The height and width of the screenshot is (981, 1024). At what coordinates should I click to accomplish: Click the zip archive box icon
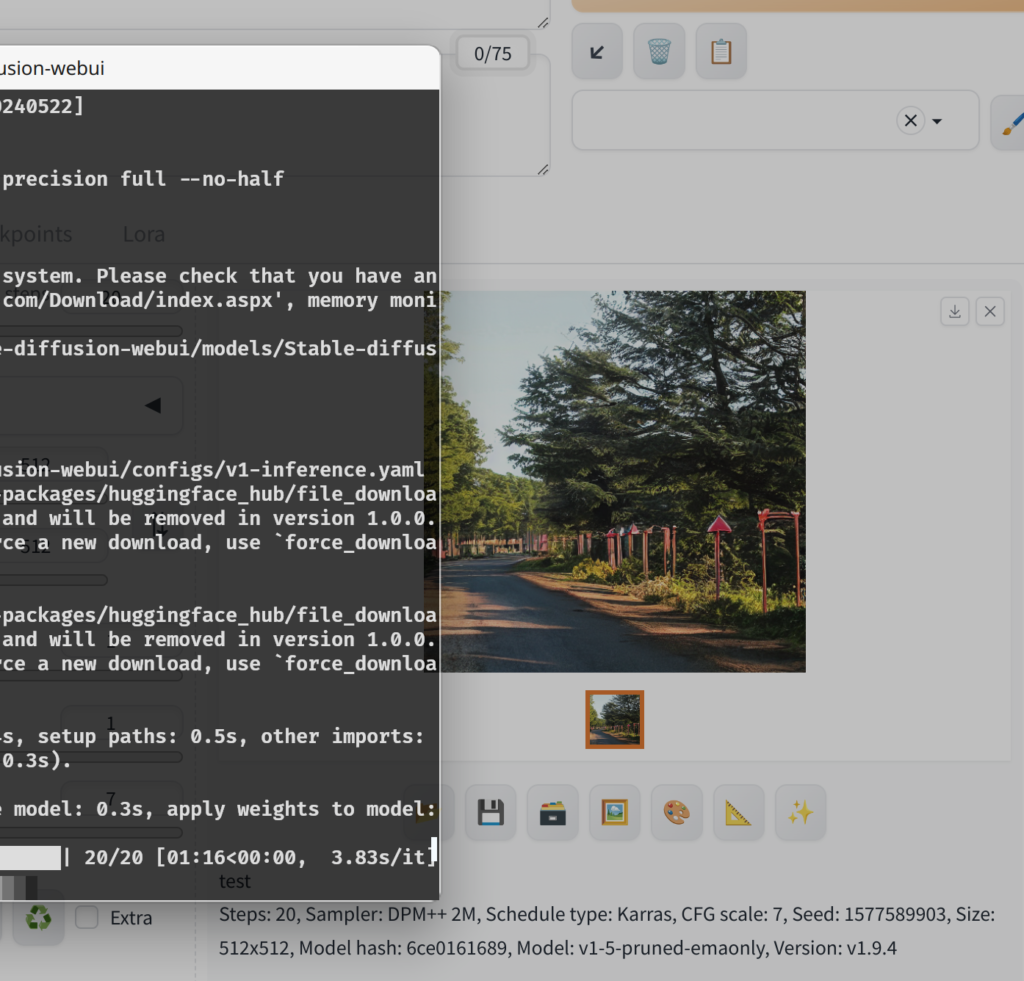552,812
